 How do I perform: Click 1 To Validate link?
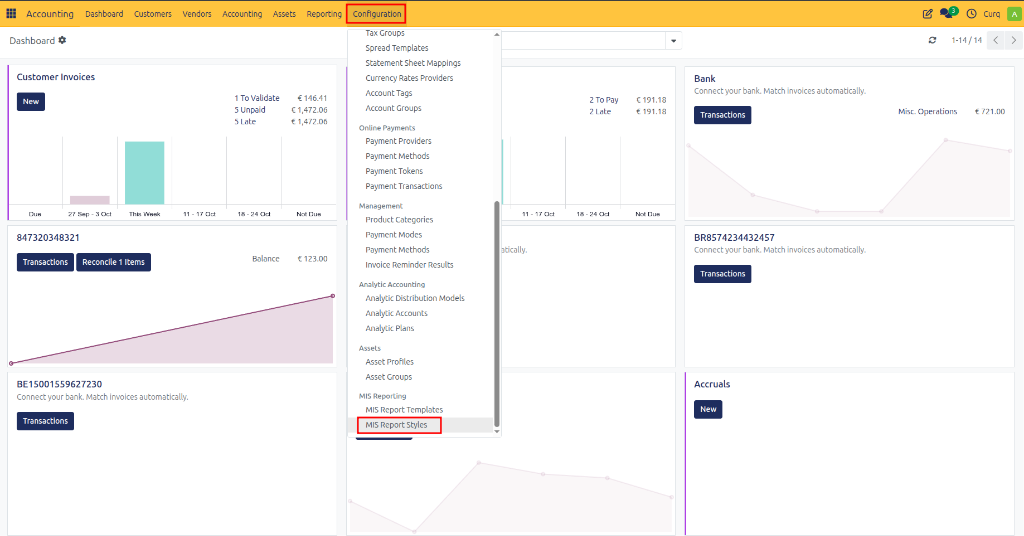tap(257, 98)
